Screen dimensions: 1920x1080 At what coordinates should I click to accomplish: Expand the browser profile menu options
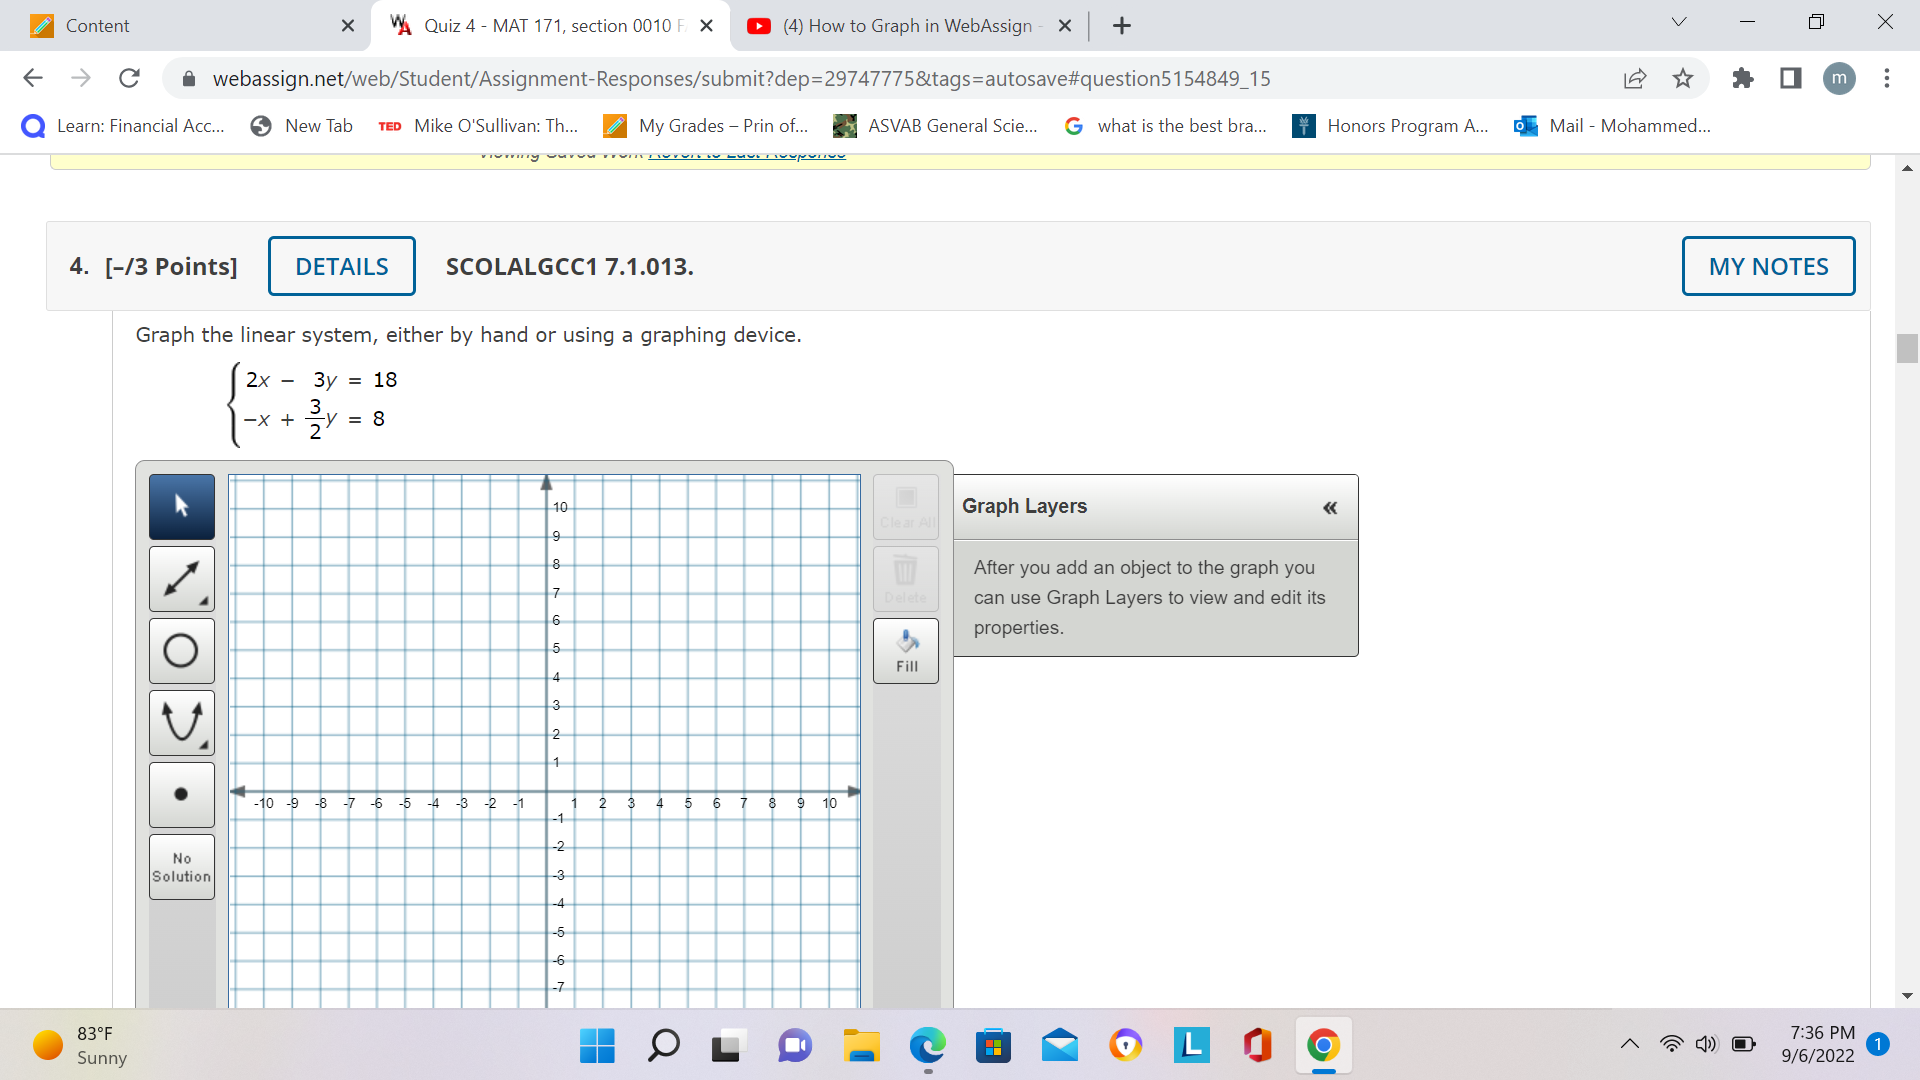[x=1840, y=79]
